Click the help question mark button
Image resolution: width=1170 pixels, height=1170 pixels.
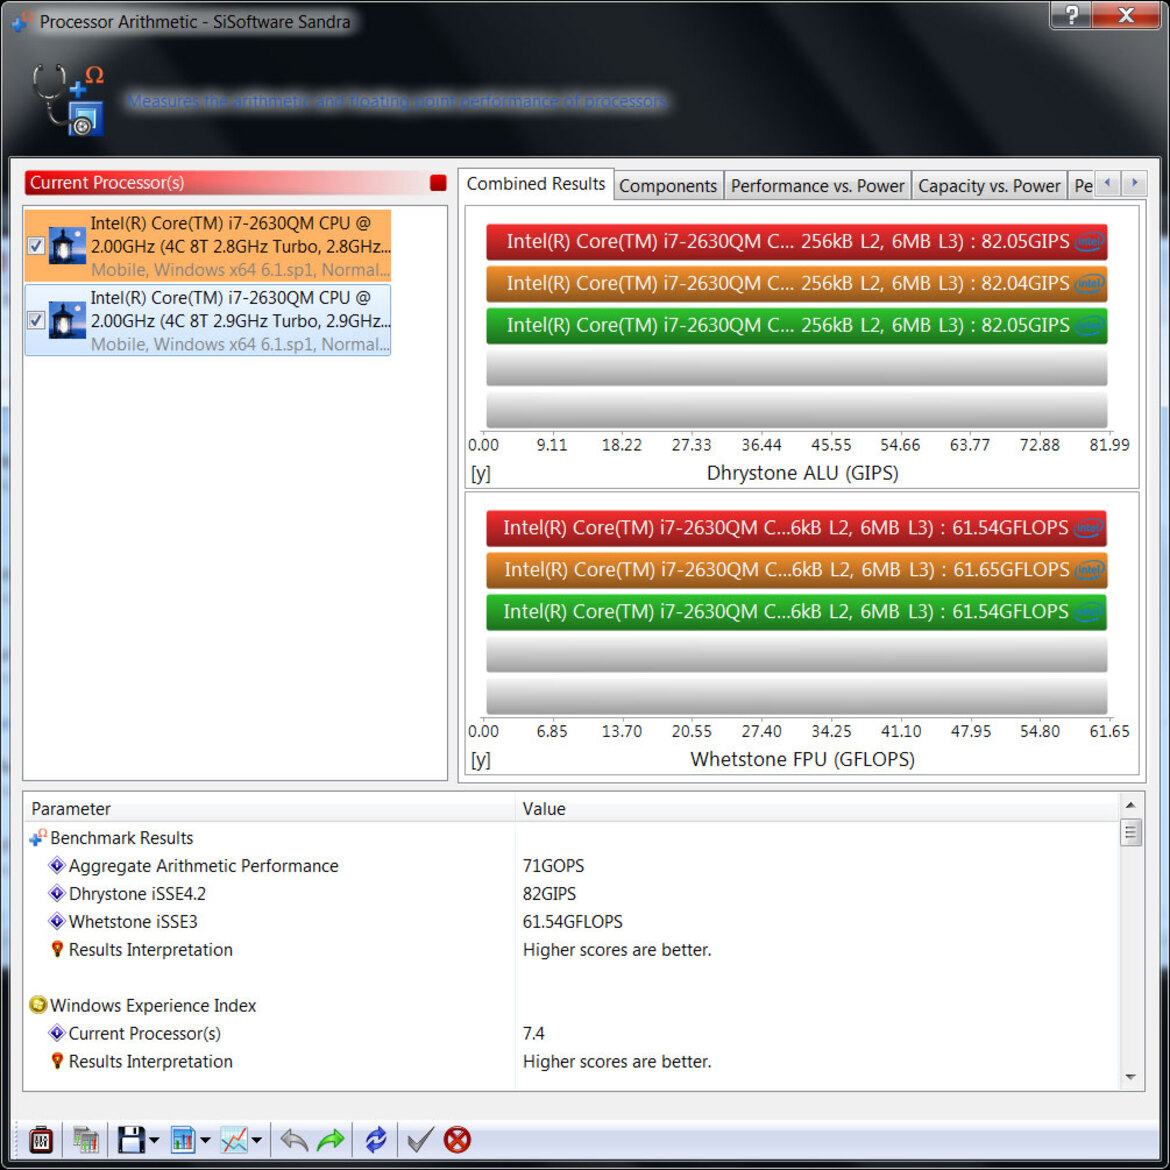point(1071,14)
